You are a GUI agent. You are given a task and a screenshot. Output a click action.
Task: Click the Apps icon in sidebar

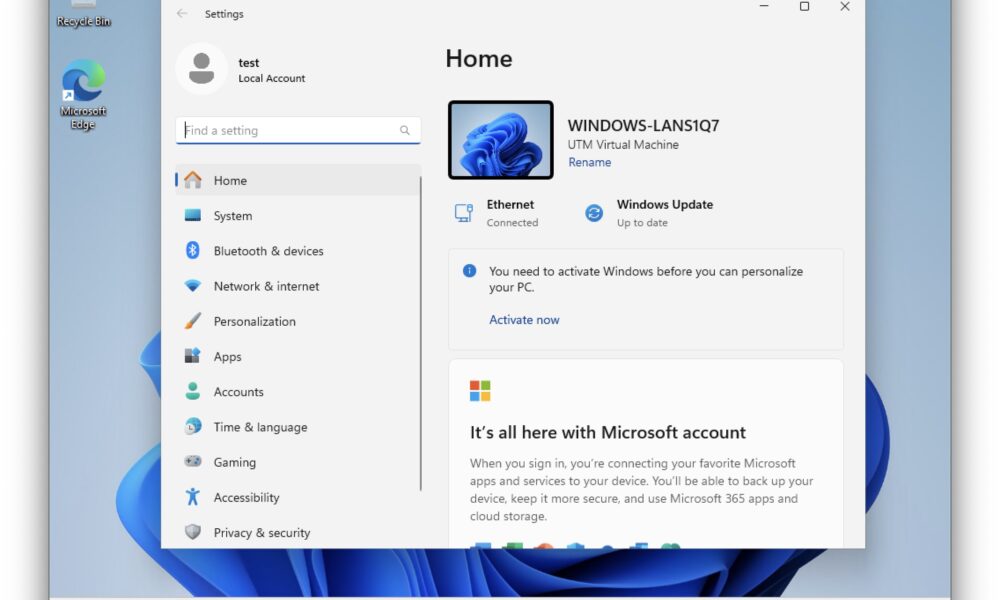click(x=193, y=355)
